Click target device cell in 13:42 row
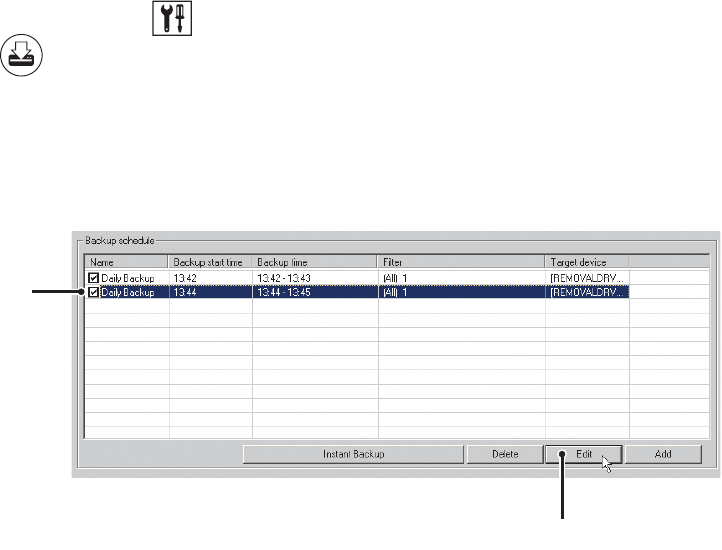Viewport: 722px width, 550px height. [587, 278]
